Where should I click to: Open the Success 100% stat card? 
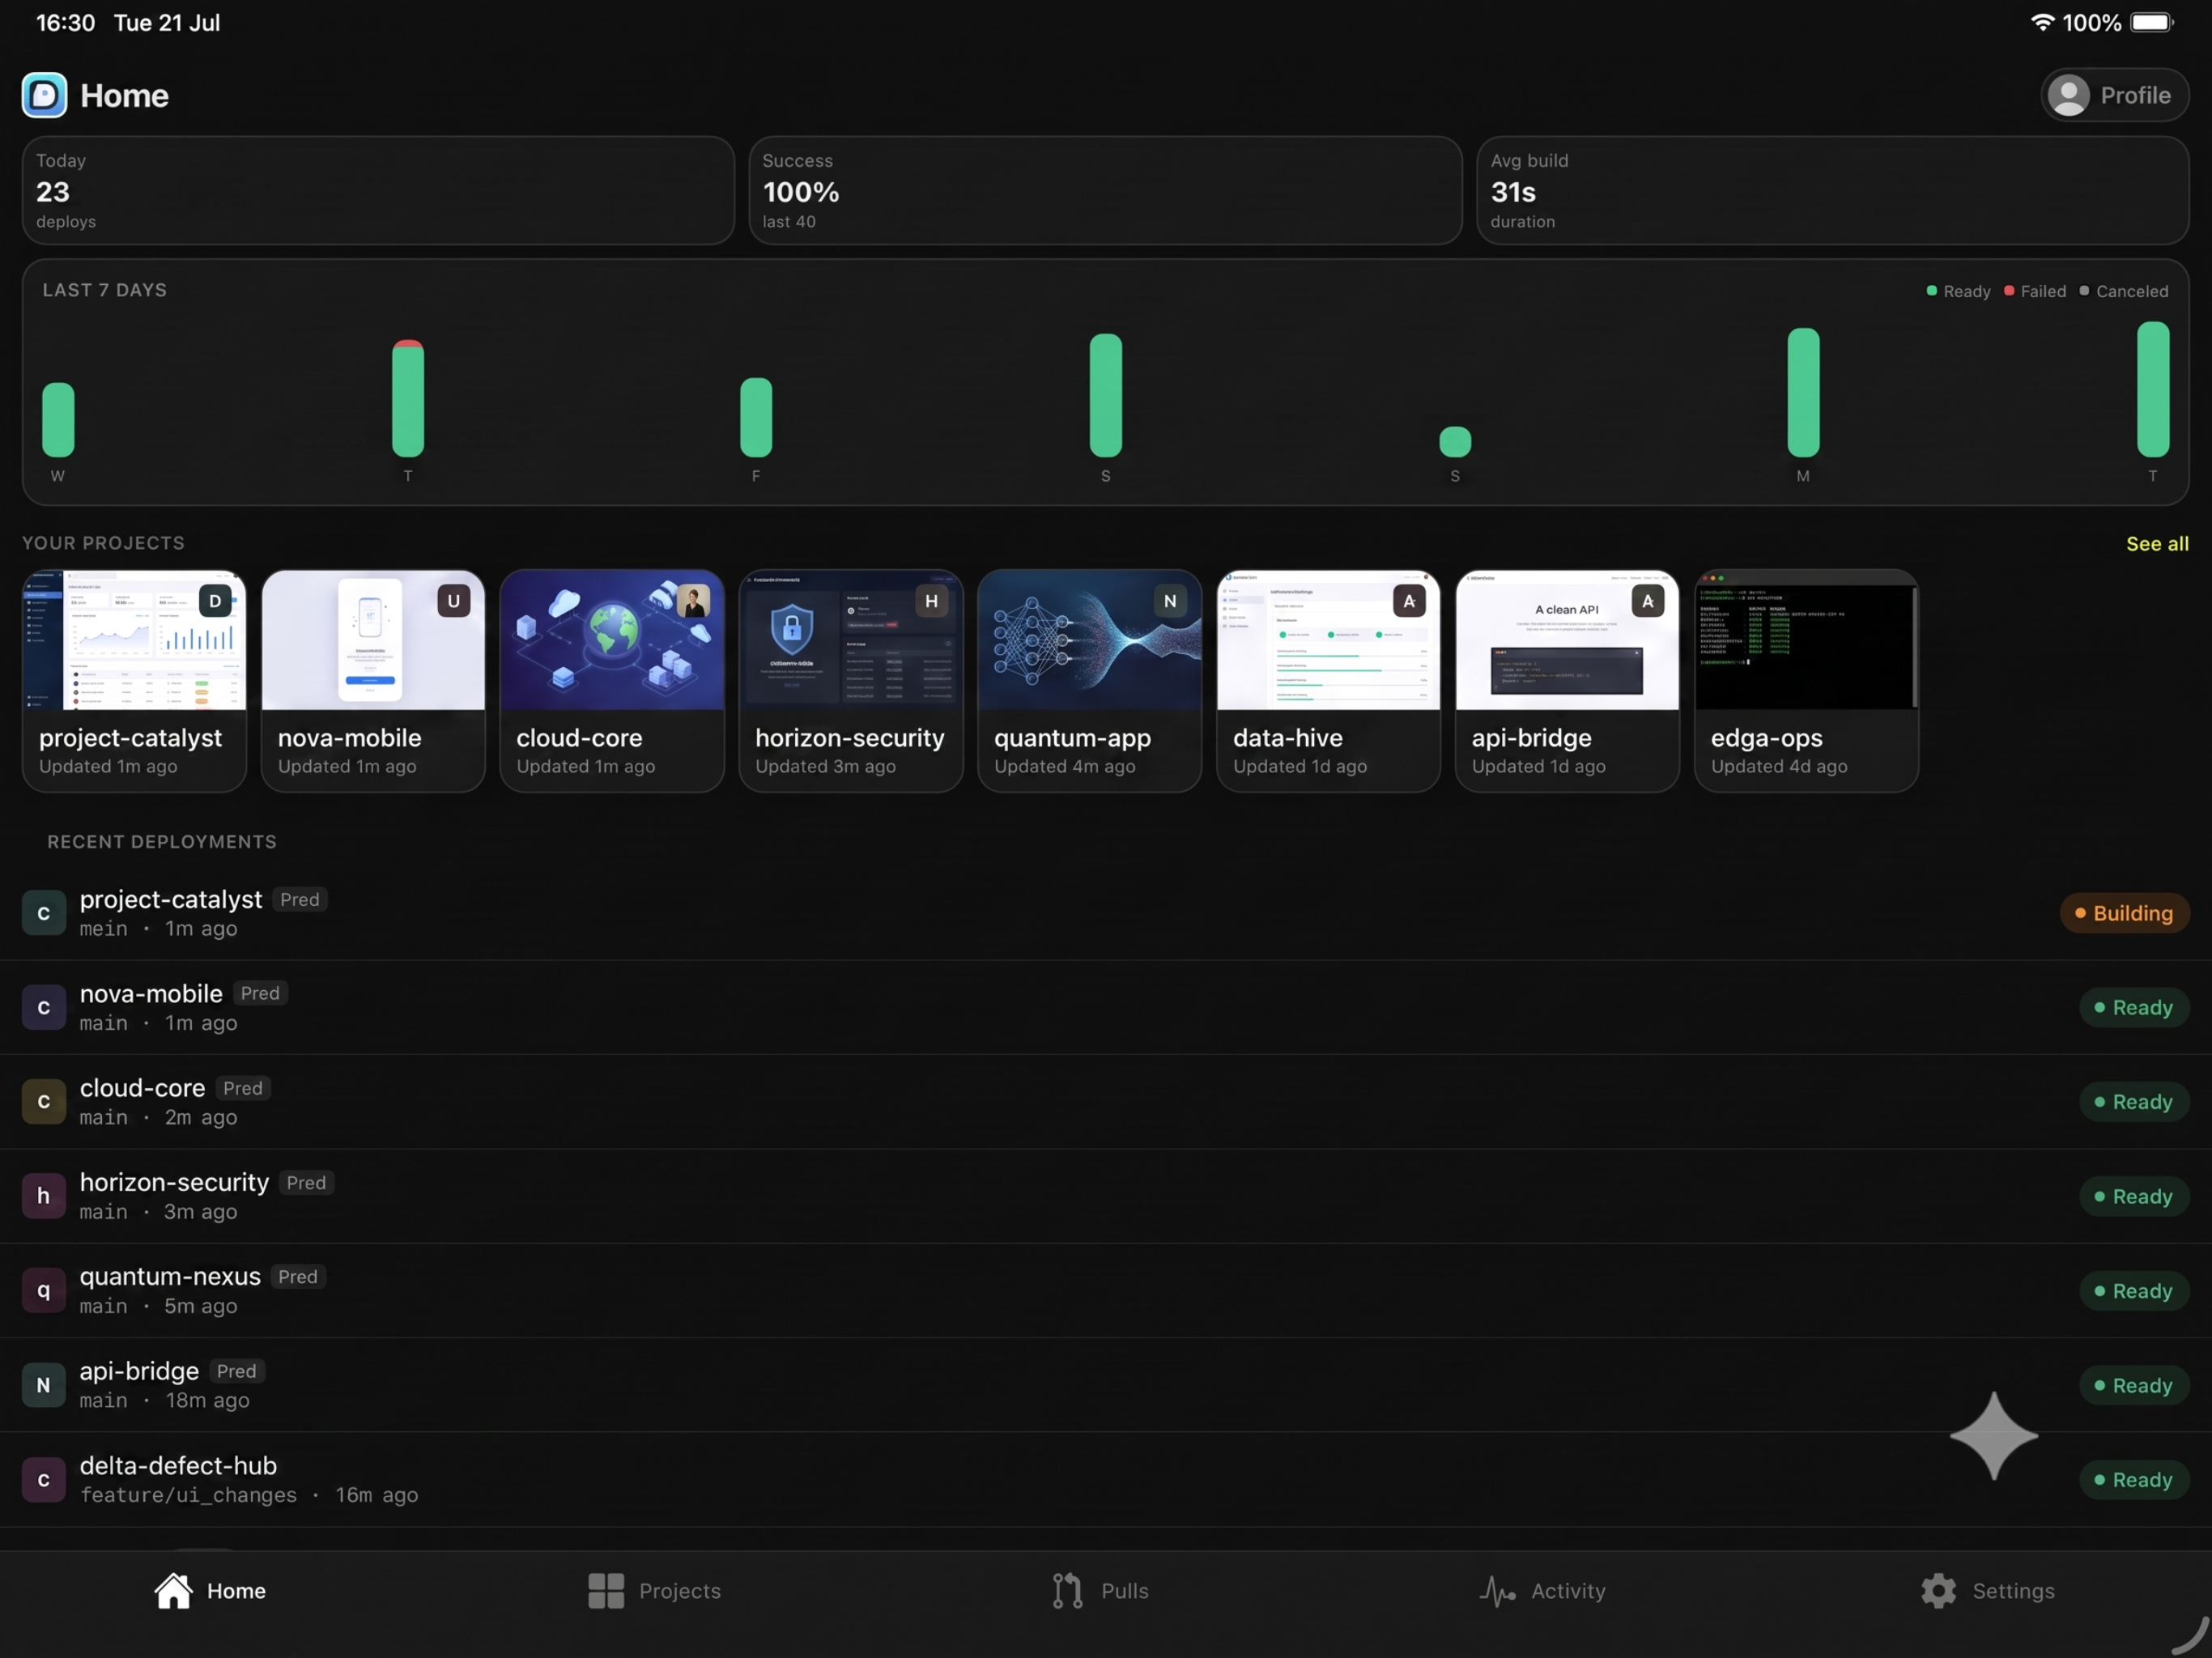coord(1105,190)
